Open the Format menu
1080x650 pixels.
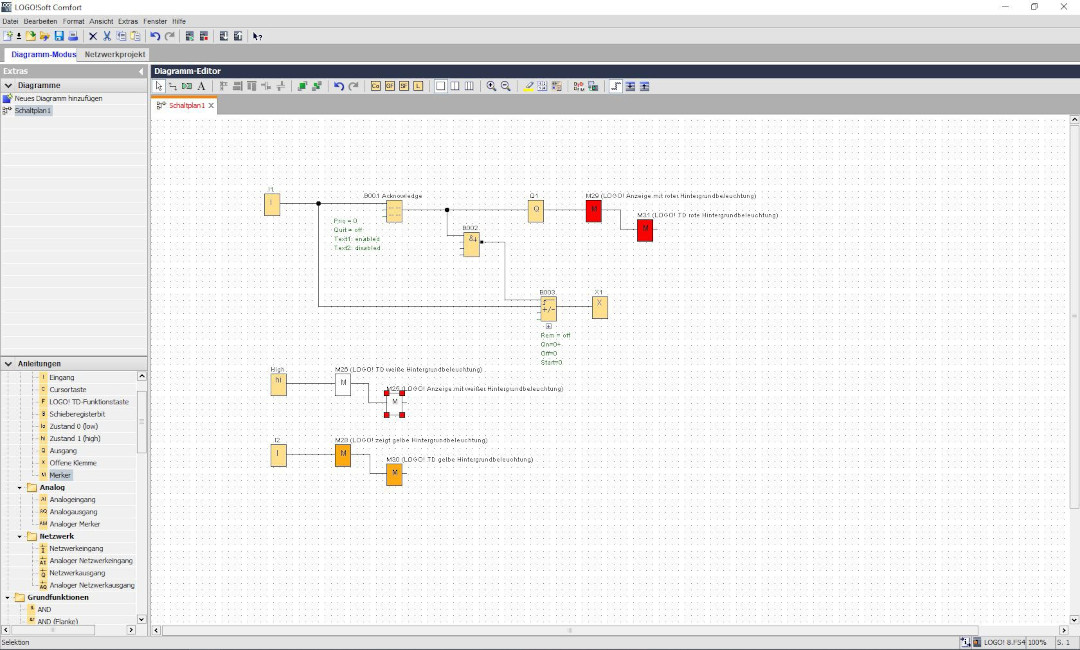pyautogui.click(x=74, y=21)
